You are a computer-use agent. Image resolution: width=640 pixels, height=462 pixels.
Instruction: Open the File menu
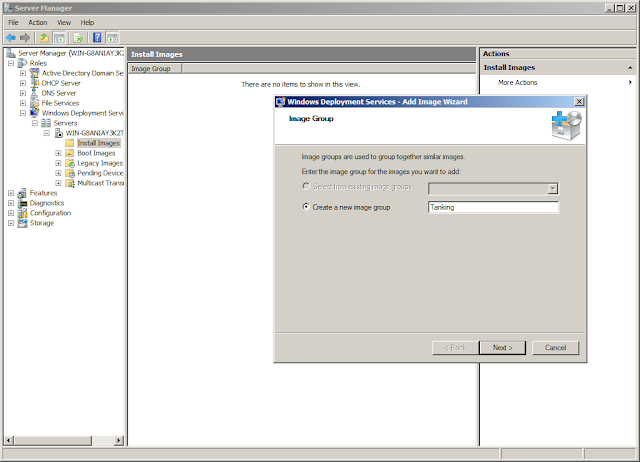(13, 22)
